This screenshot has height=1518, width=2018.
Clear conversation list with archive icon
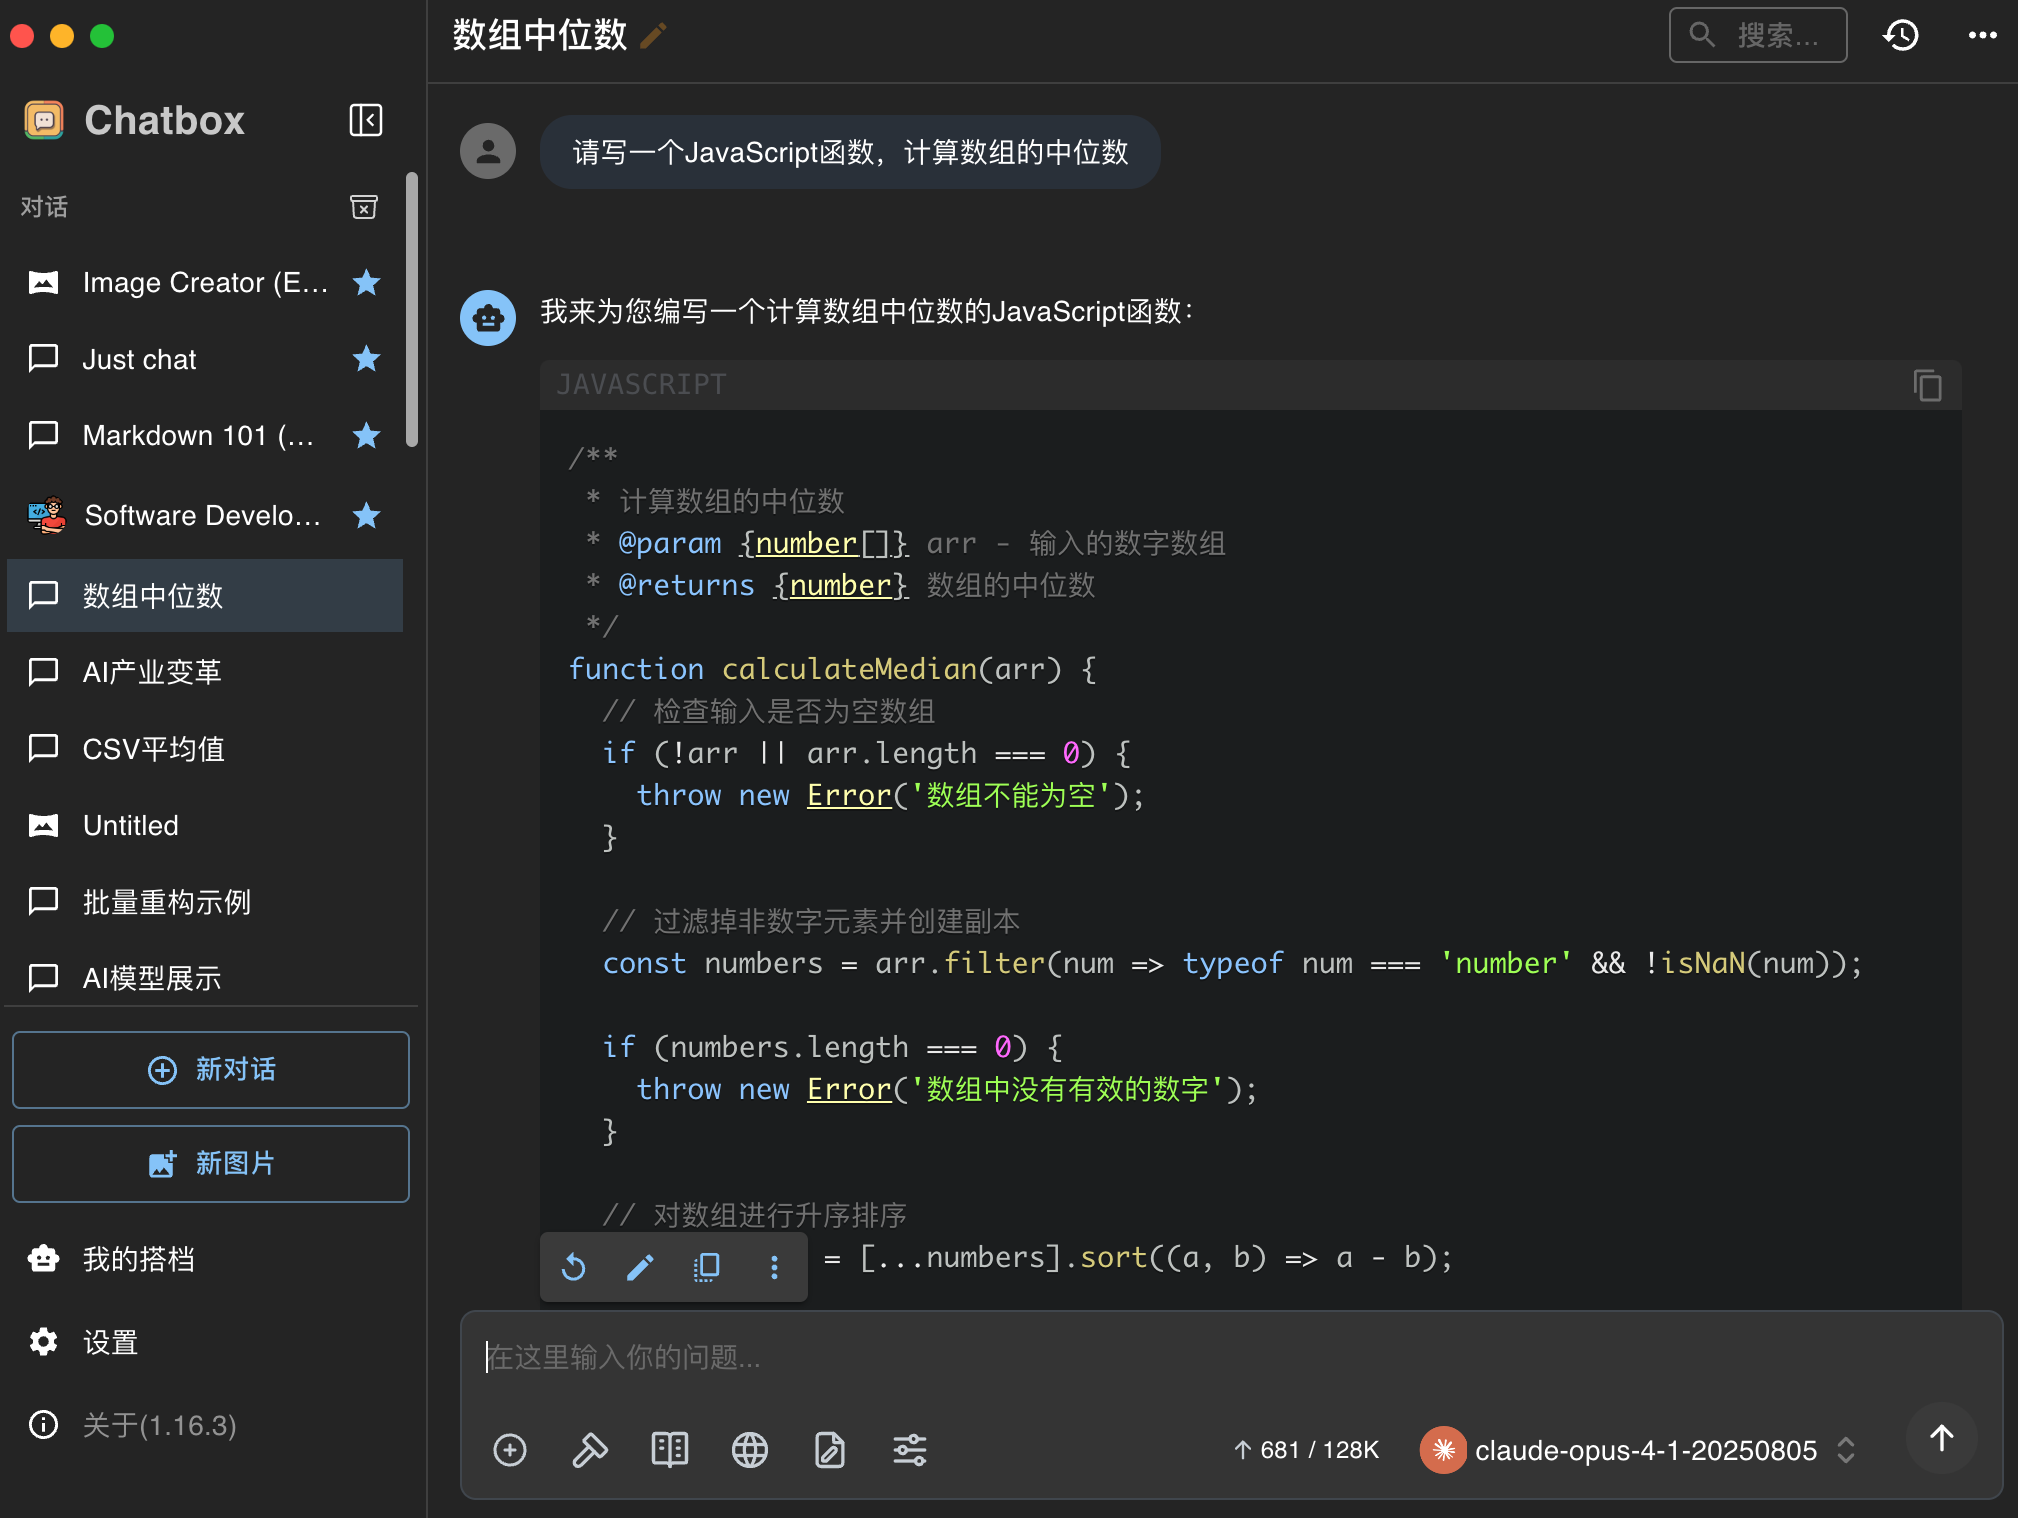click(x=364, y=207)
